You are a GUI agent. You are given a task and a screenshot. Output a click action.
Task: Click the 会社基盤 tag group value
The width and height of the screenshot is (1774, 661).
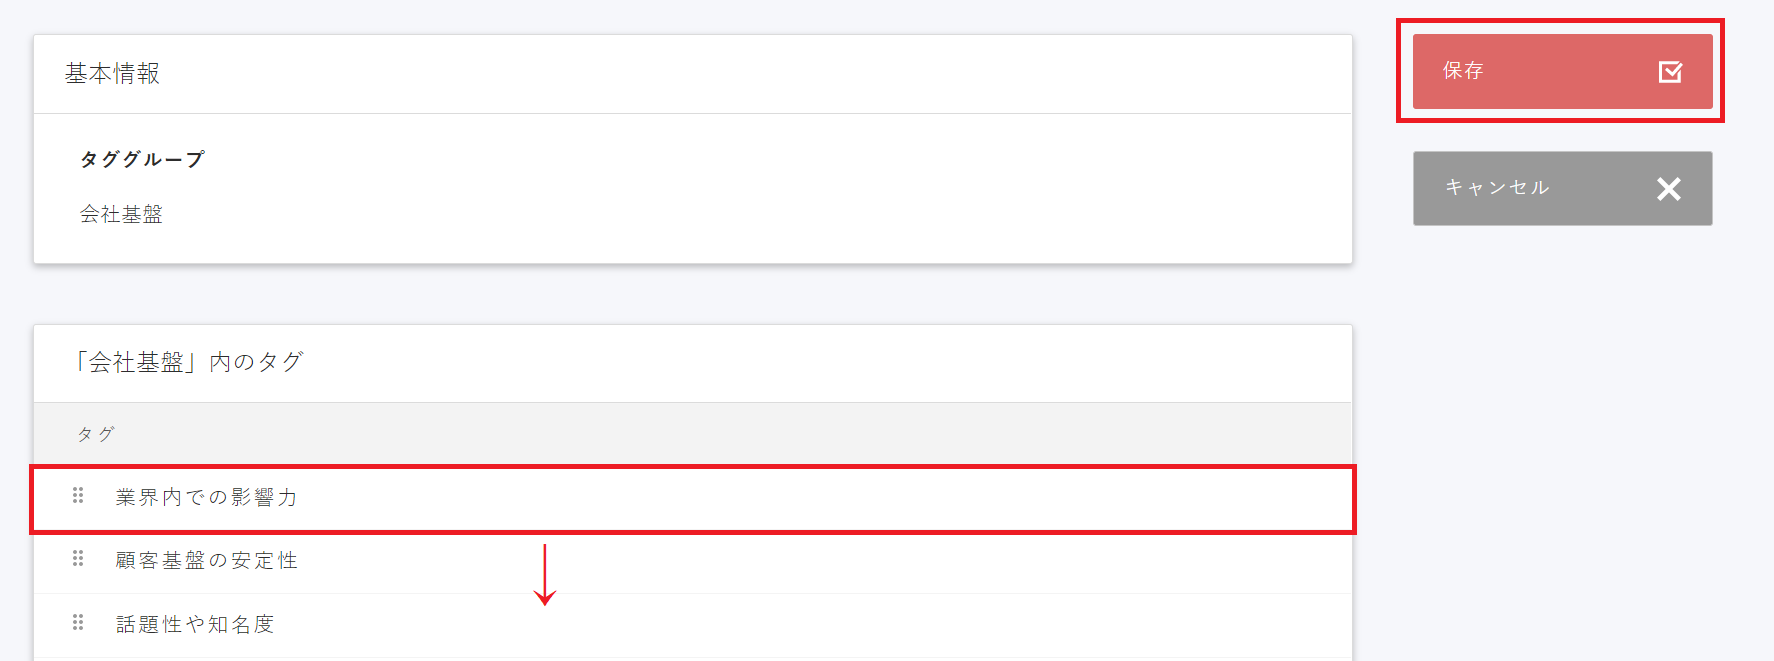pos(121,214)
